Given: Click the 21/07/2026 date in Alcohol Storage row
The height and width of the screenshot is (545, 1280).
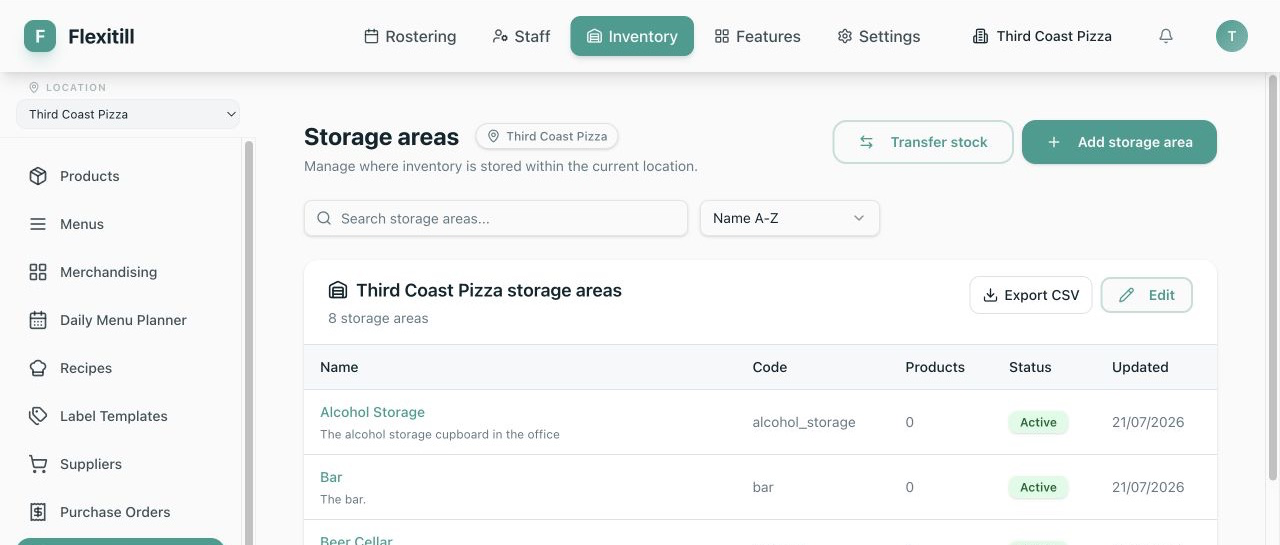Looking at the screenshot, I should pyautogui.click(x=1148, y=422).
